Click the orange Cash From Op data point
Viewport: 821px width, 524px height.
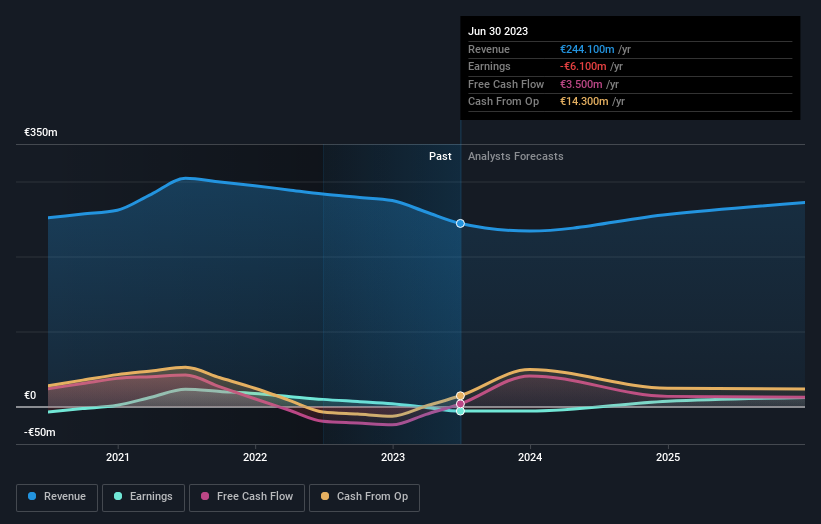[460, 396]
